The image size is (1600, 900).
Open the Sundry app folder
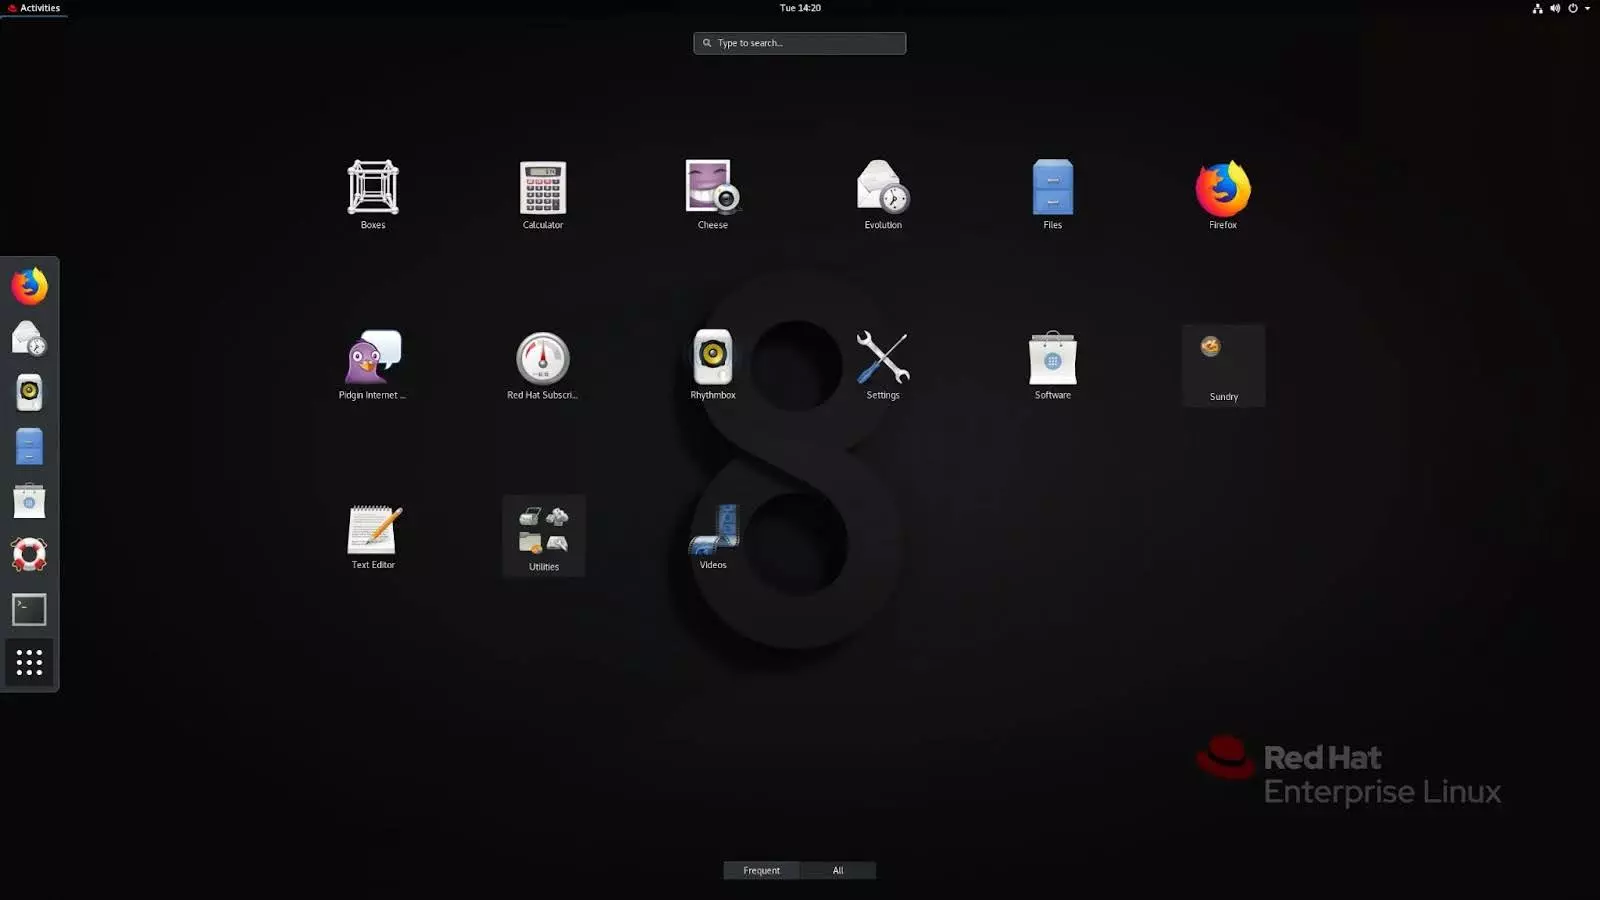[x=1224, y=365]
